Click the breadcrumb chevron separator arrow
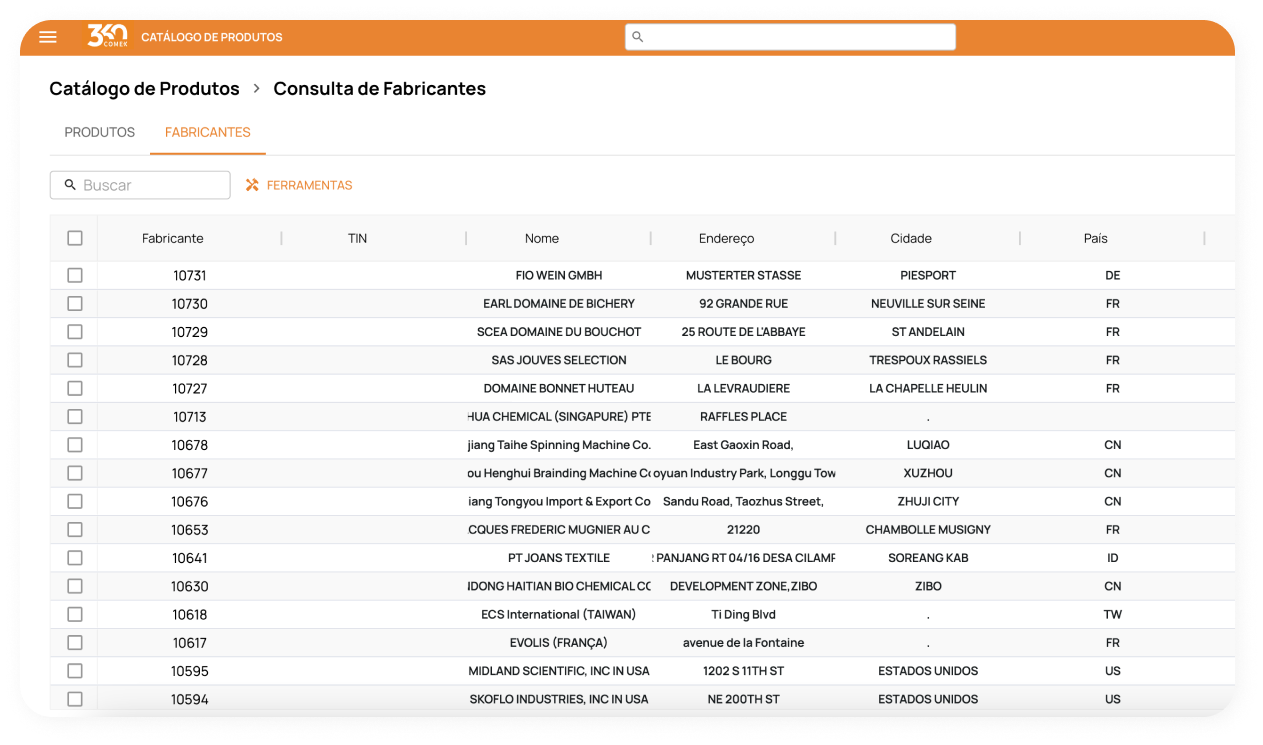The width and height of the screenshot is (1263, 745). pyautogui.click(x=256, y=89)
